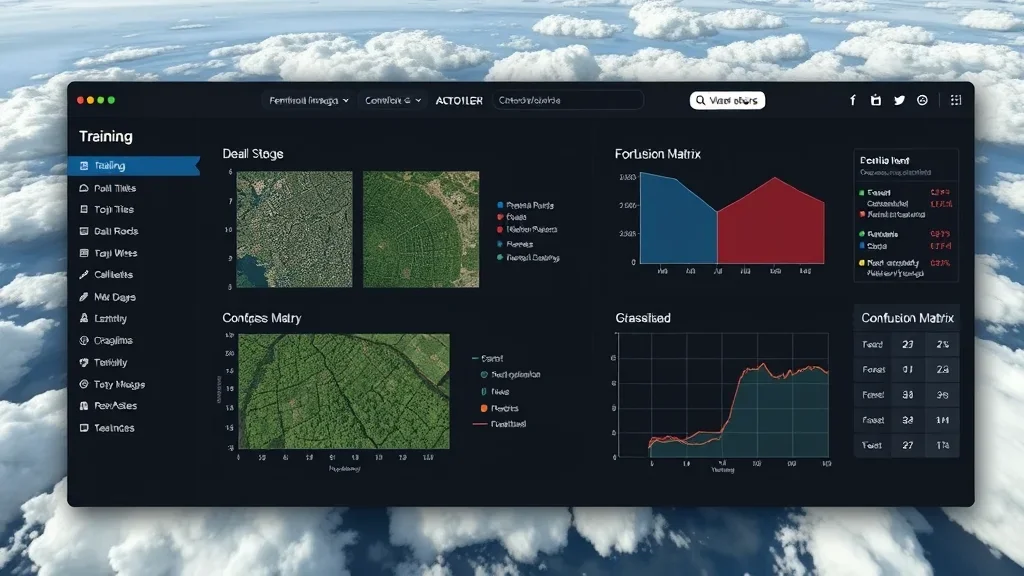The image size is (1024, 576).
Task: Click the top blue swatch in the Deall Stage legend
Action: point(500,205)
